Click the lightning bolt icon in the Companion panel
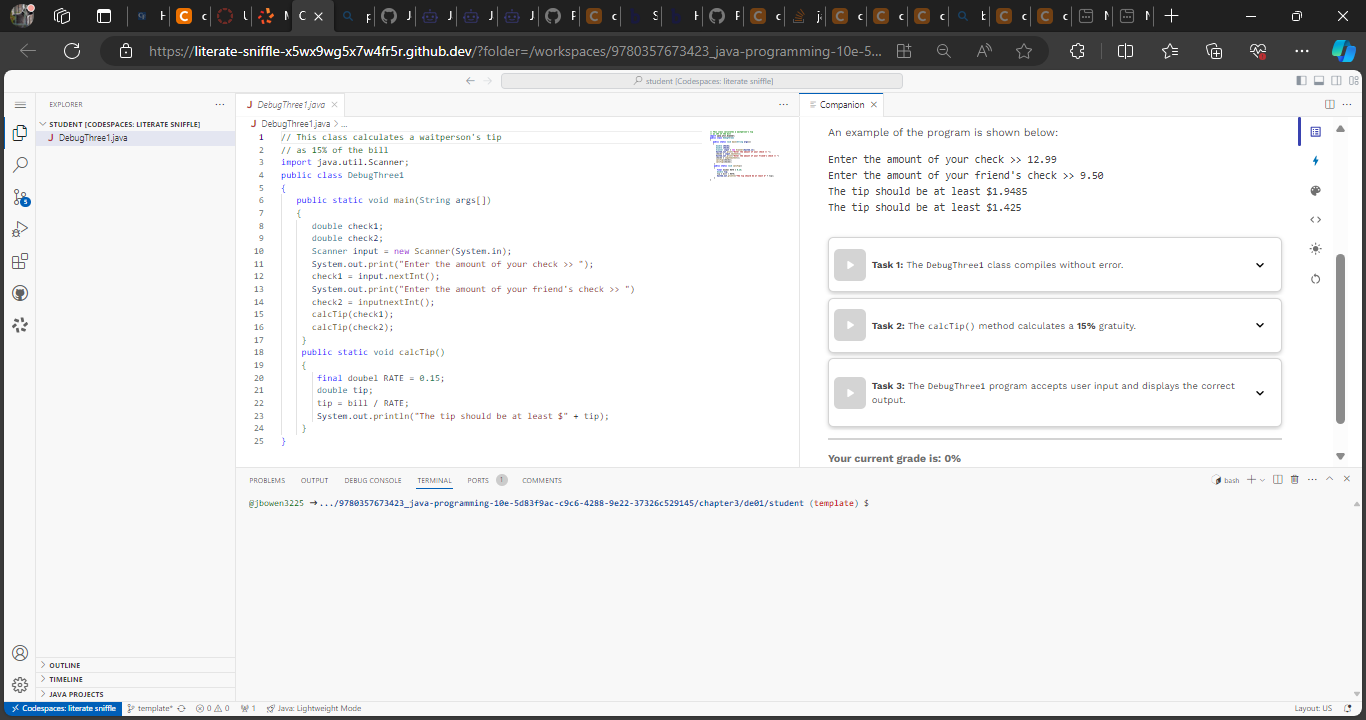Screen dimensions: 1366x720 pyautogui.click(x=1315, y=160)
